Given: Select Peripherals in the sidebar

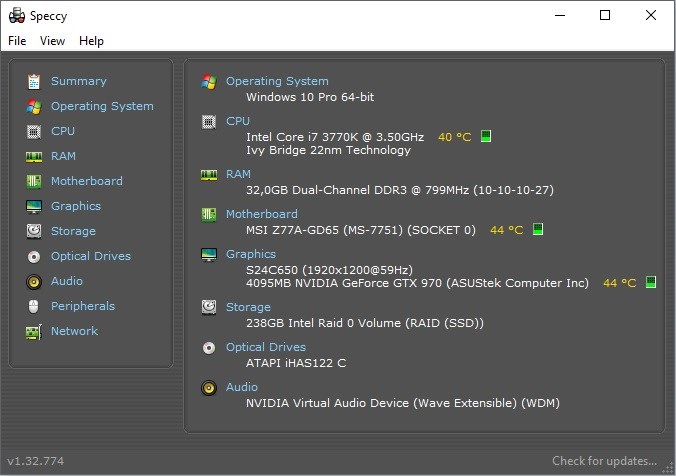Looking at the screenshot, I should pos(83,306).
